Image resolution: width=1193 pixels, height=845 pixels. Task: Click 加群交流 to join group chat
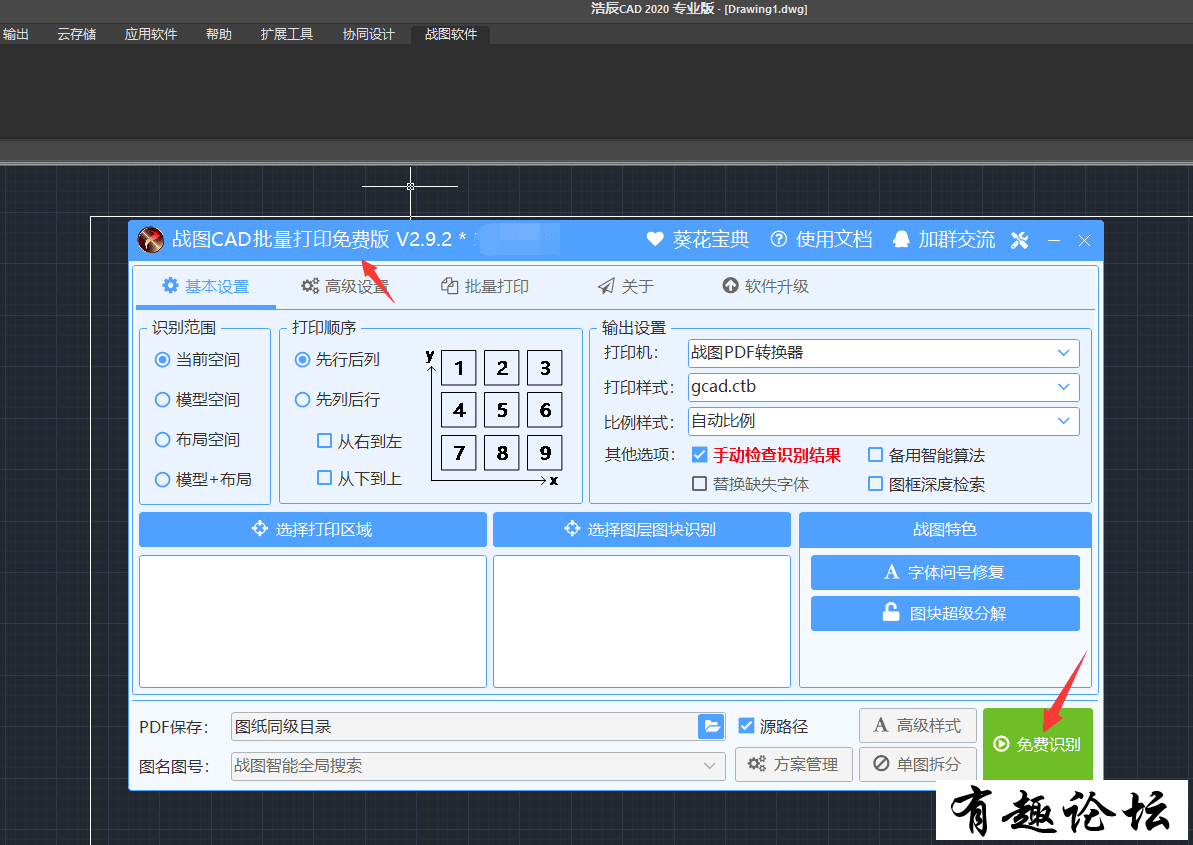943,240
